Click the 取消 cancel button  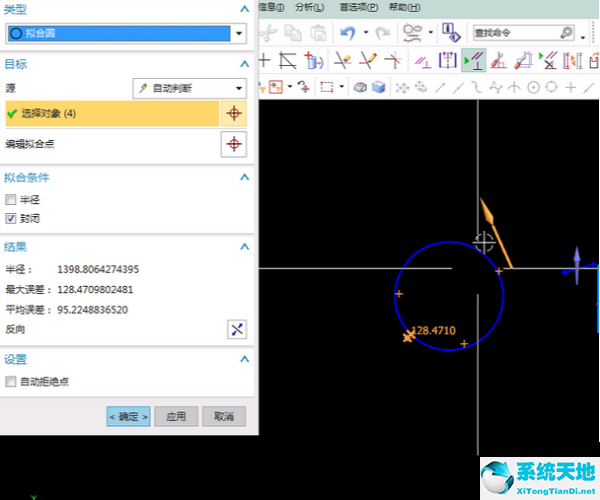pos(224,416)
